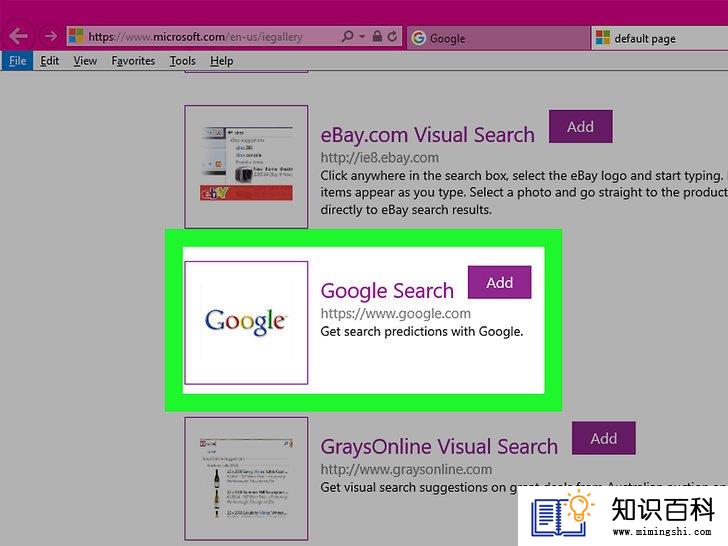The image size is (728, 546).
Task: Click the http://www.graysonline.com URL text
Action: coord(406,469)
